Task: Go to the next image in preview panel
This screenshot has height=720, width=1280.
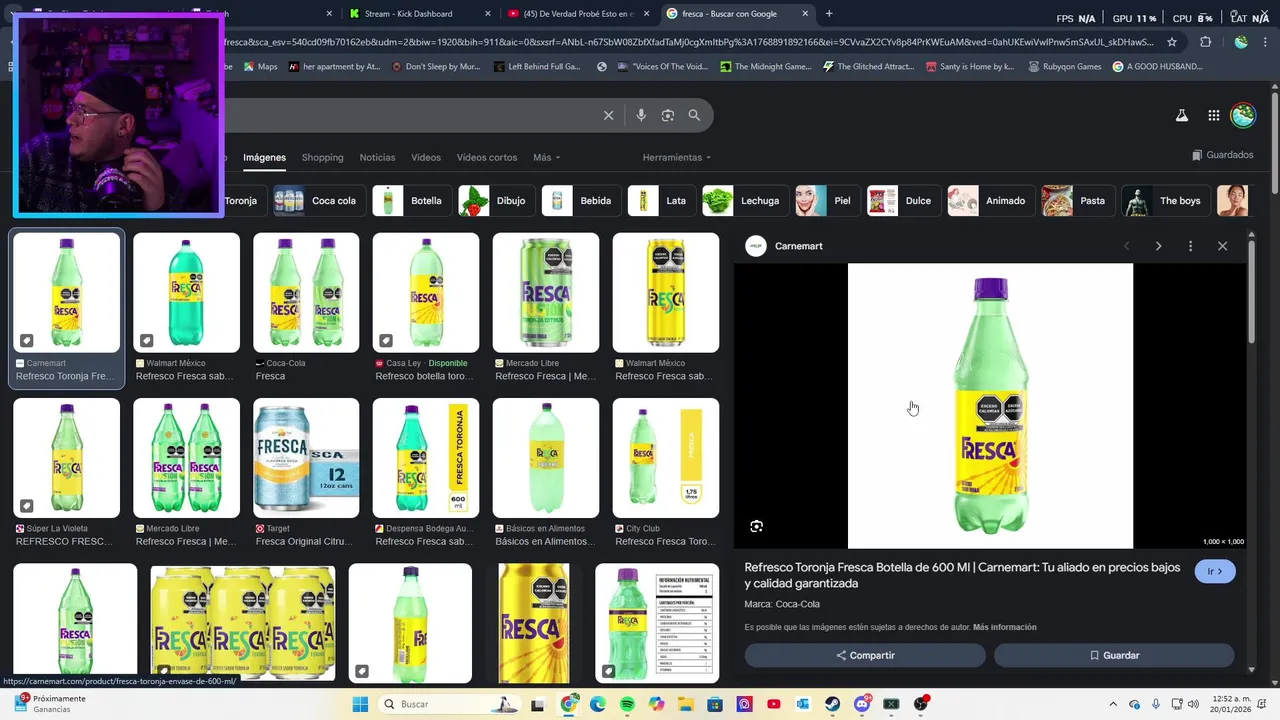Action: (x=1158, y=246)
